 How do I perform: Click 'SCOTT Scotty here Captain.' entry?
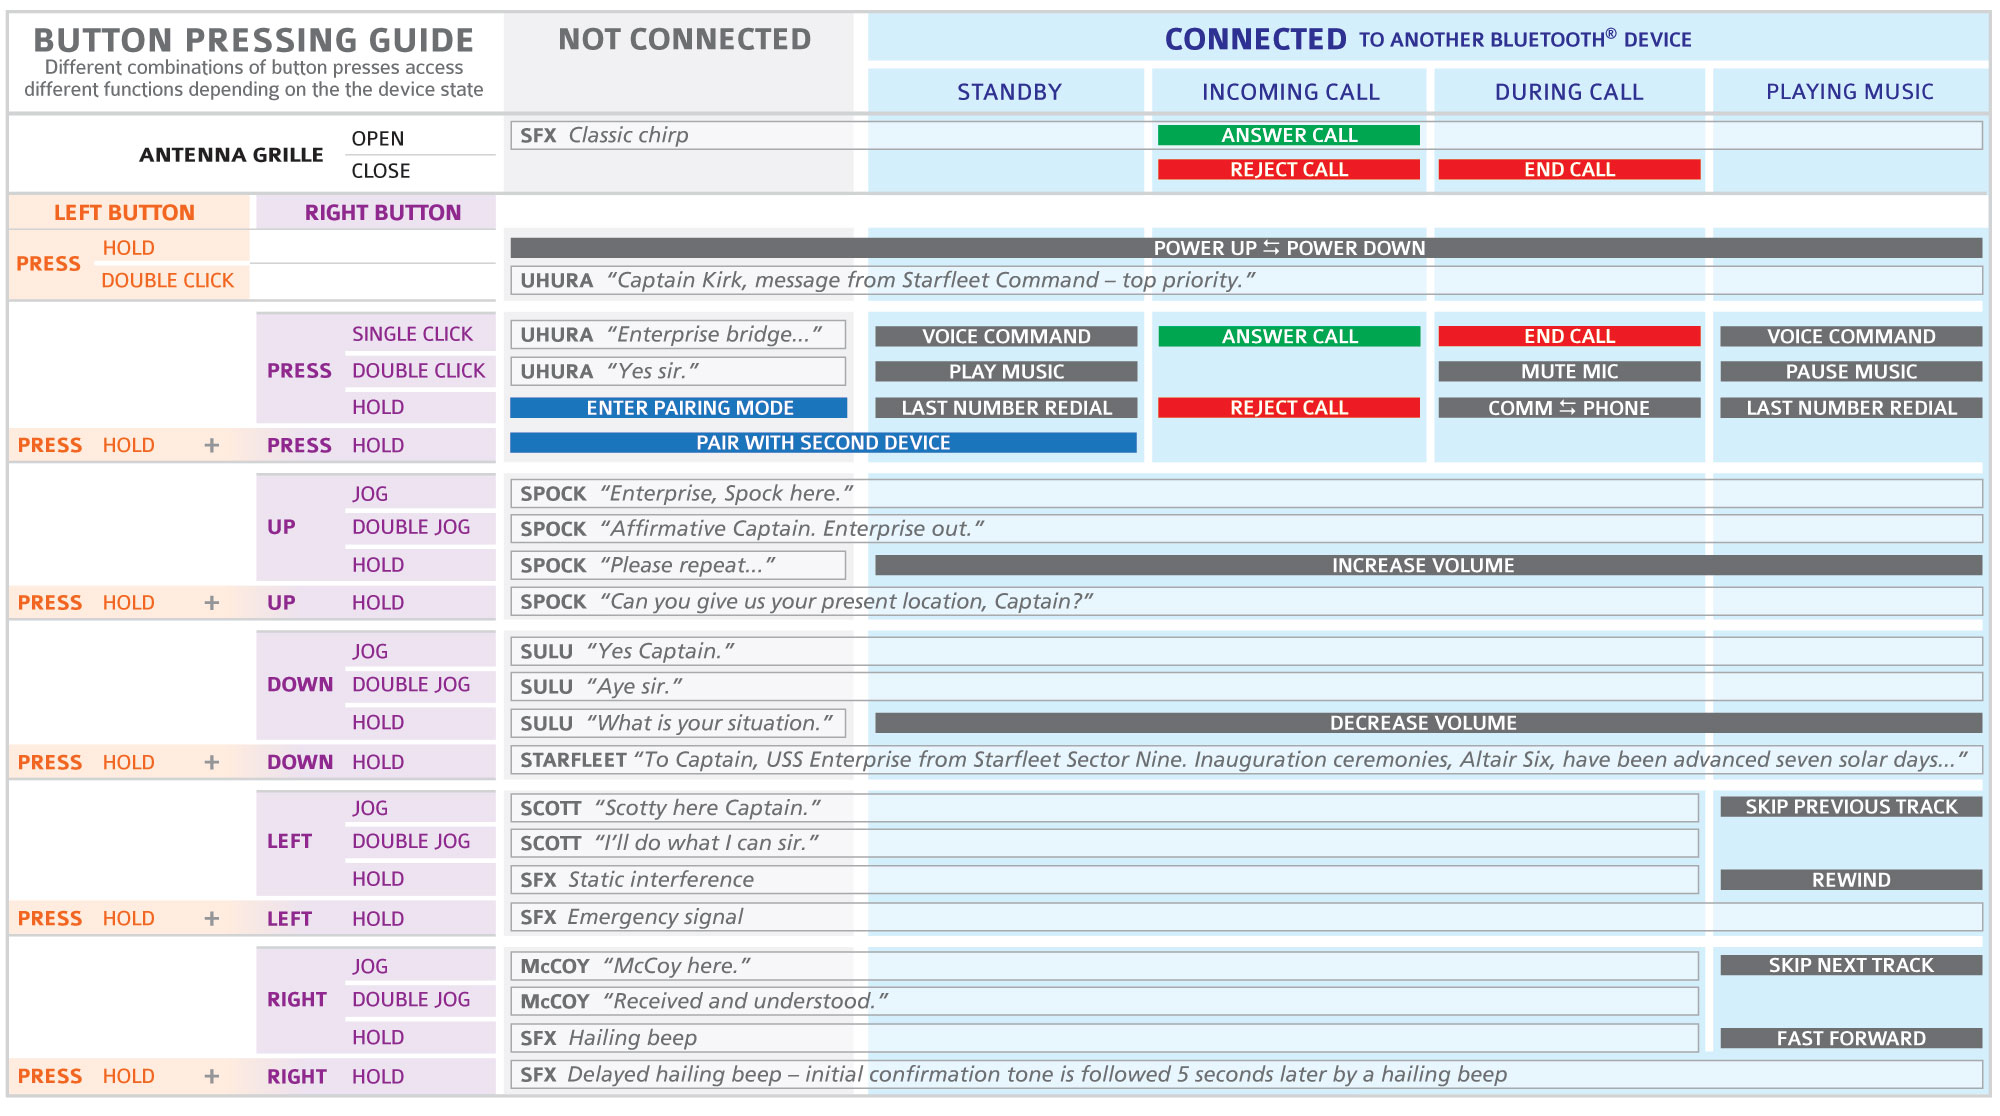point(1104,808)
